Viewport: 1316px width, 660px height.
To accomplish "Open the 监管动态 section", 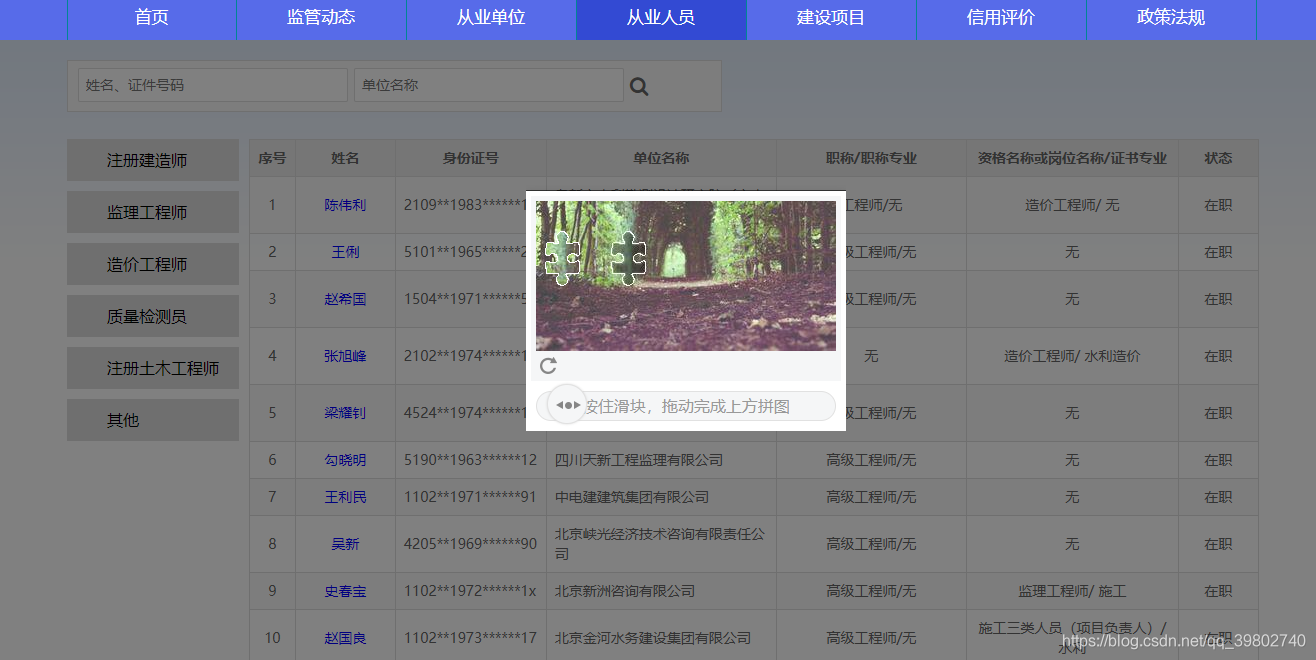I will coord(321,19).
